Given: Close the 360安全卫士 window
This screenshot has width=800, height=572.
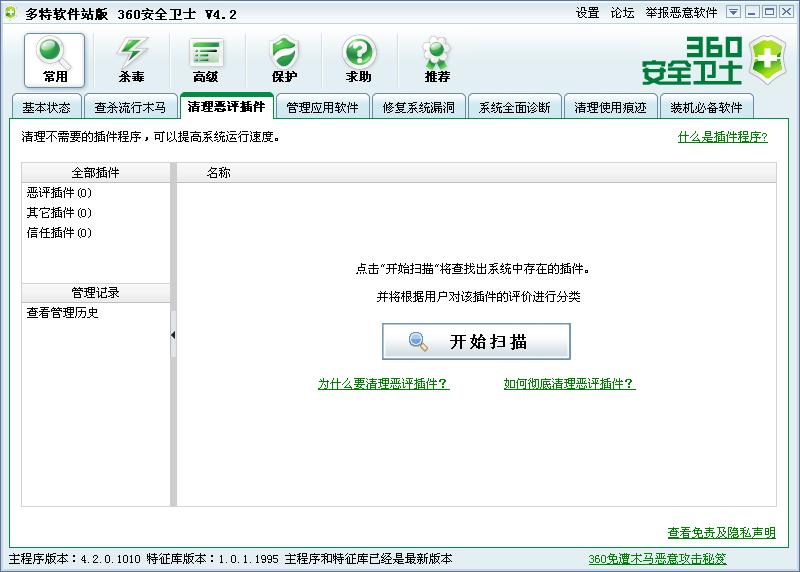Looking at the screenshot, I should click(x=787, y=12).
